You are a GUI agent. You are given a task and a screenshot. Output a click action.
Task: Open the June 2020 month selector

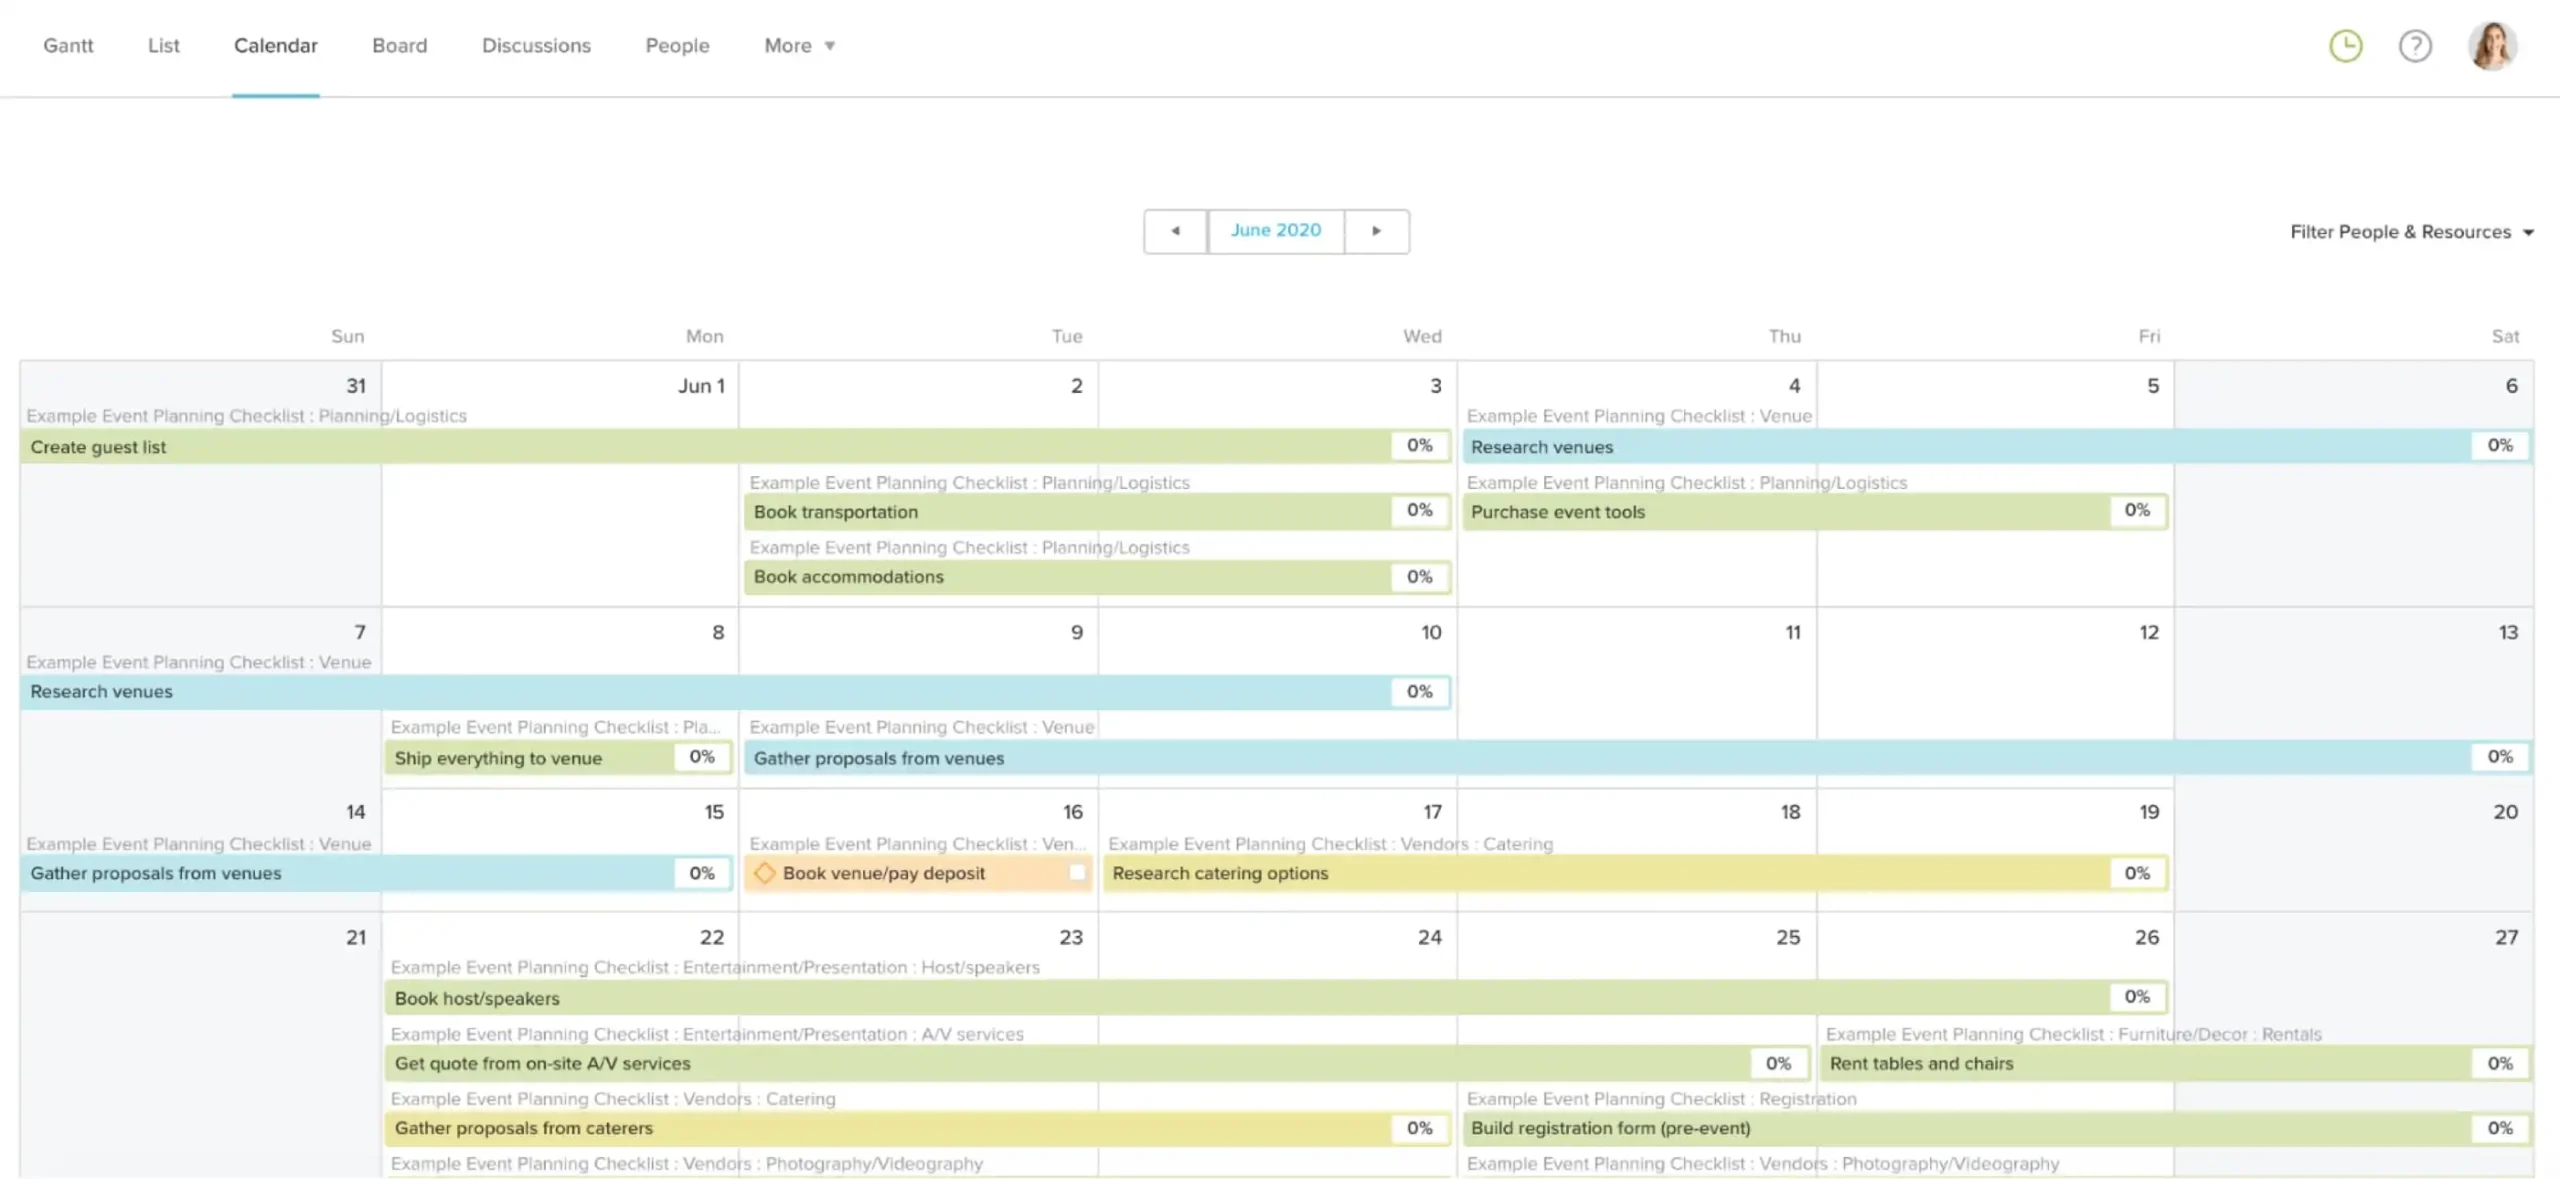coord(1276,230)
